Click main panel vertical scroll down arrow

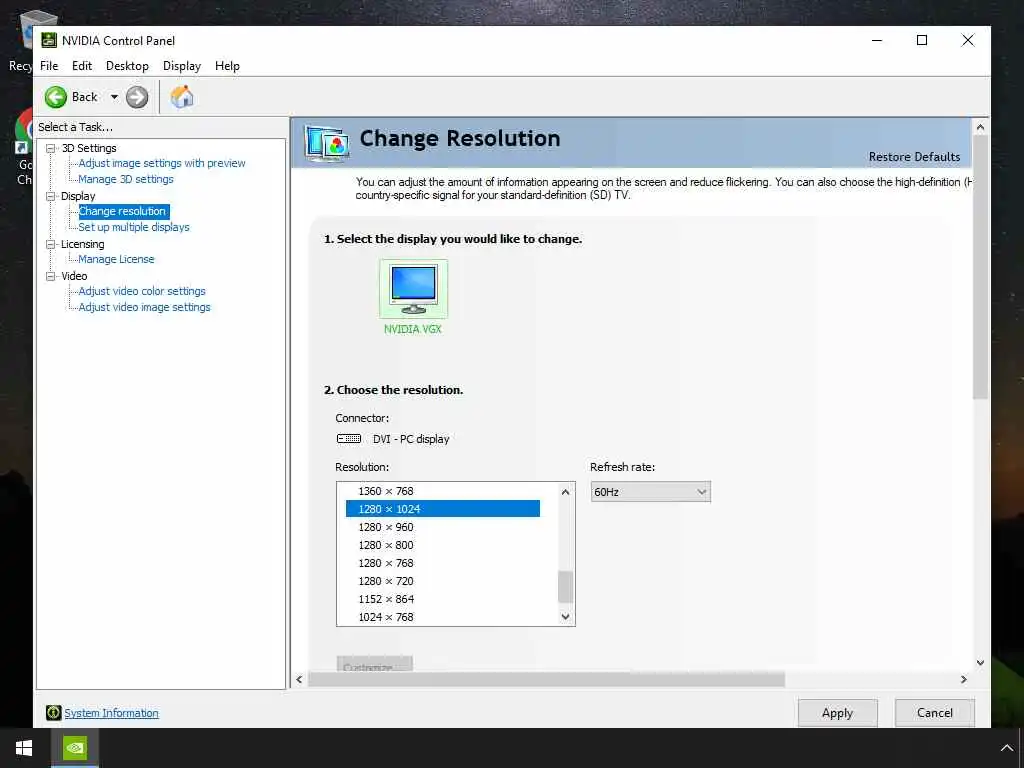point(980,662)
